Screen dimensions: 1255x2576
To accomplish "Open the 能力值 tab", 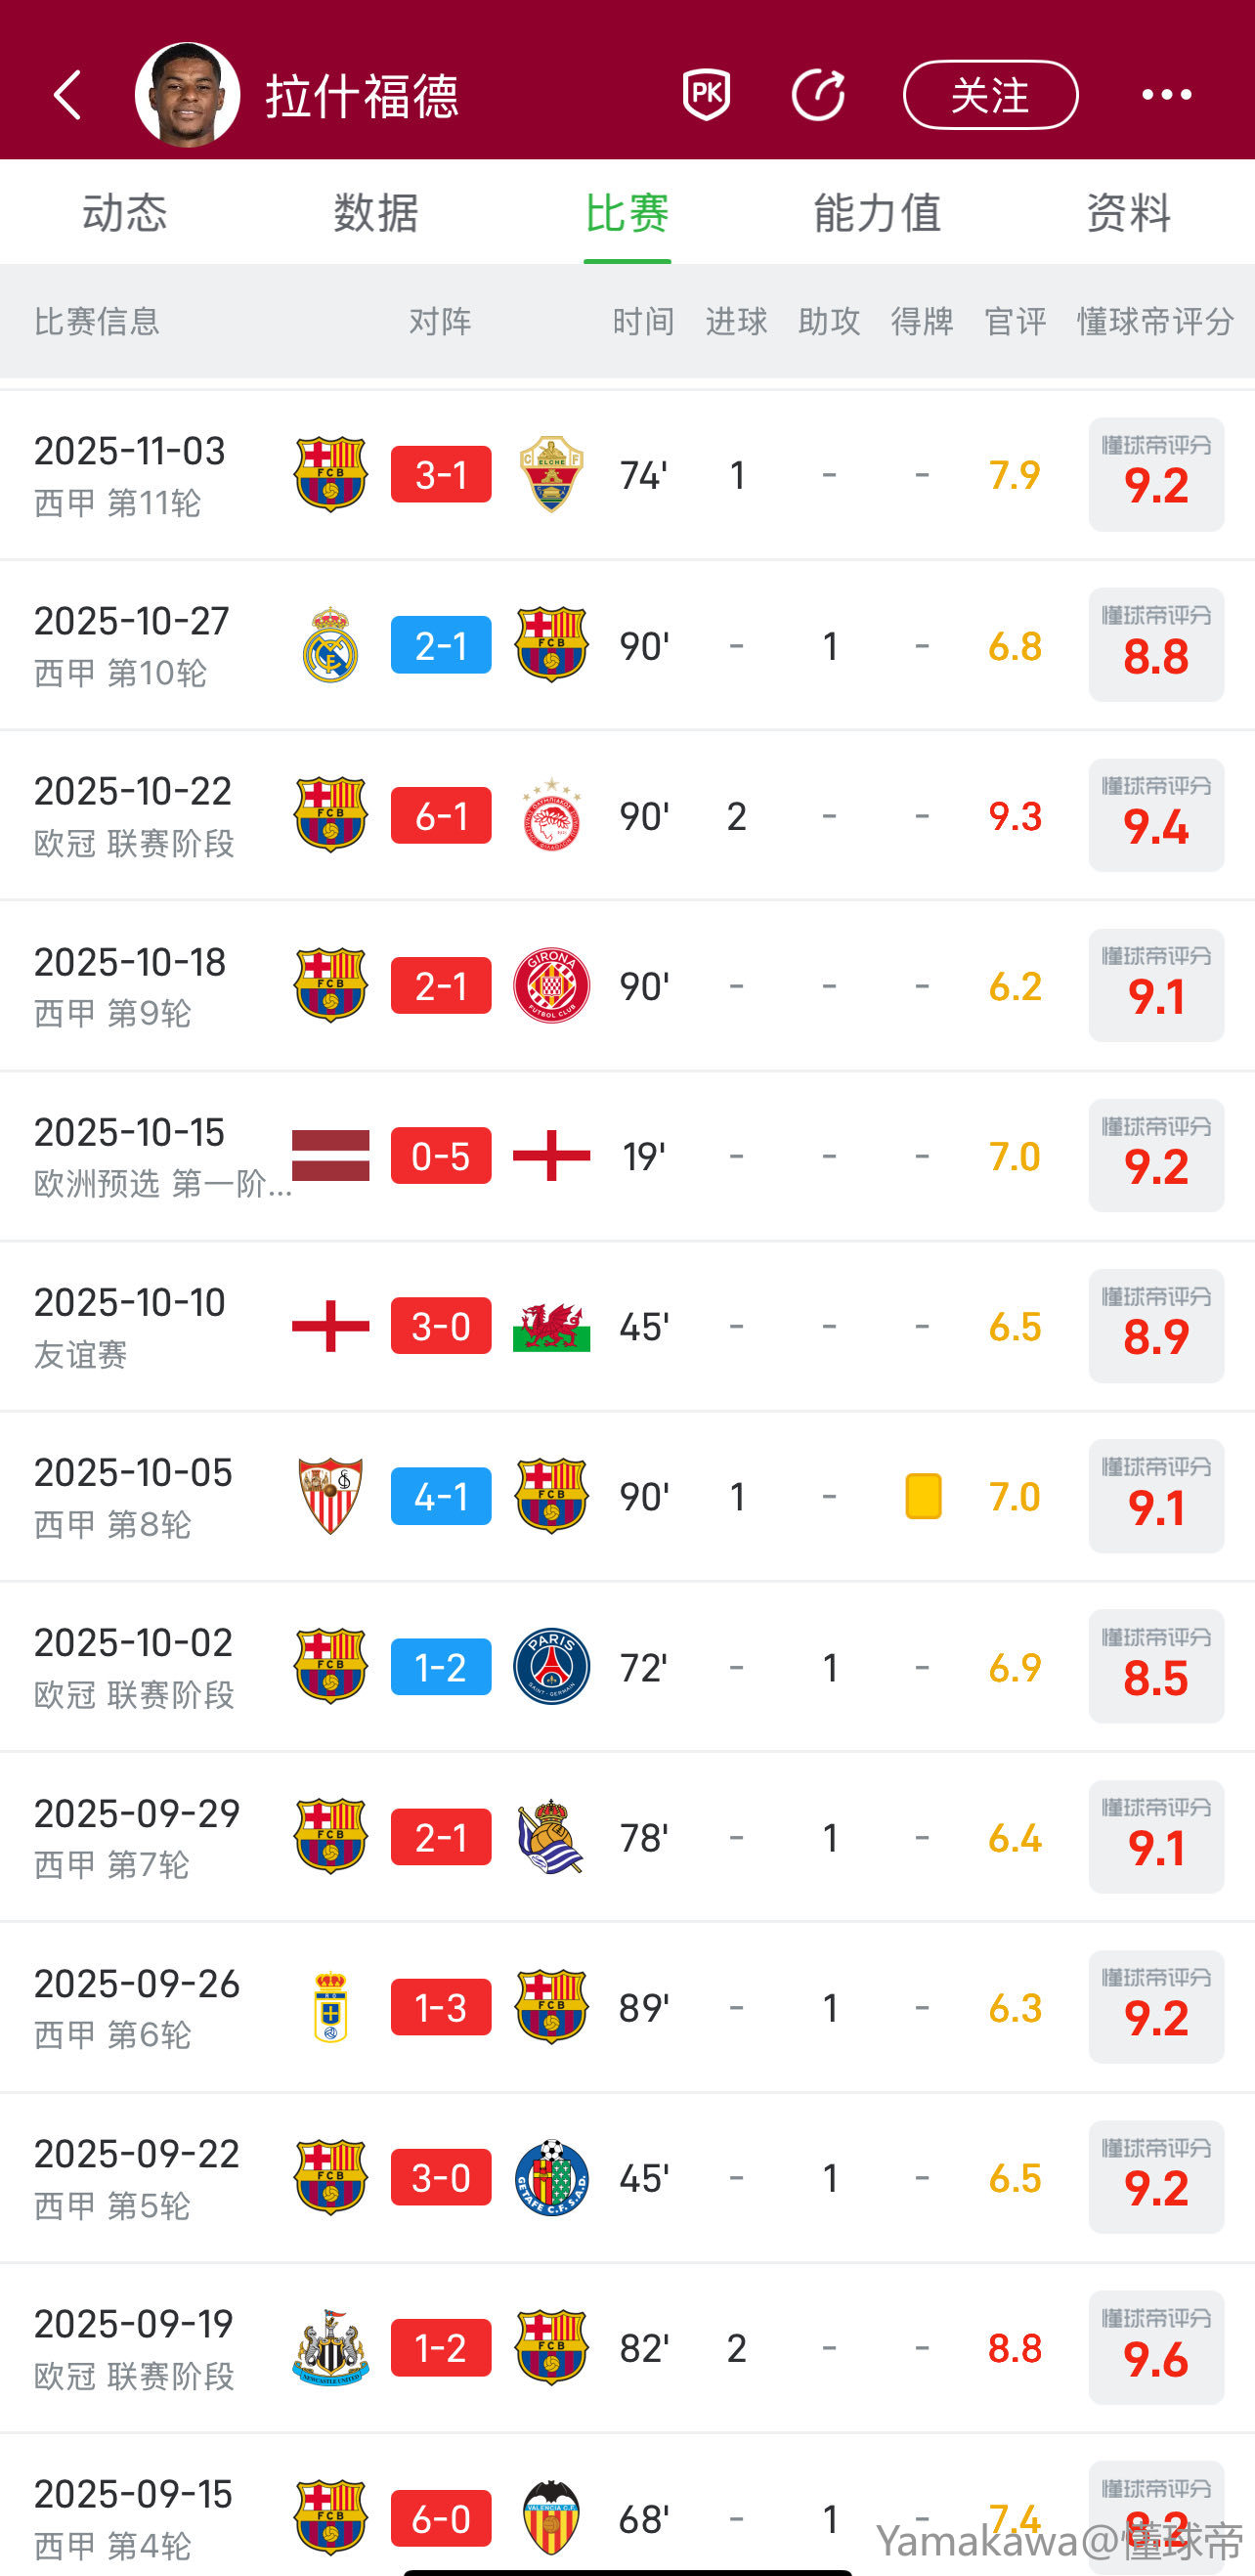I will point(878,213).
